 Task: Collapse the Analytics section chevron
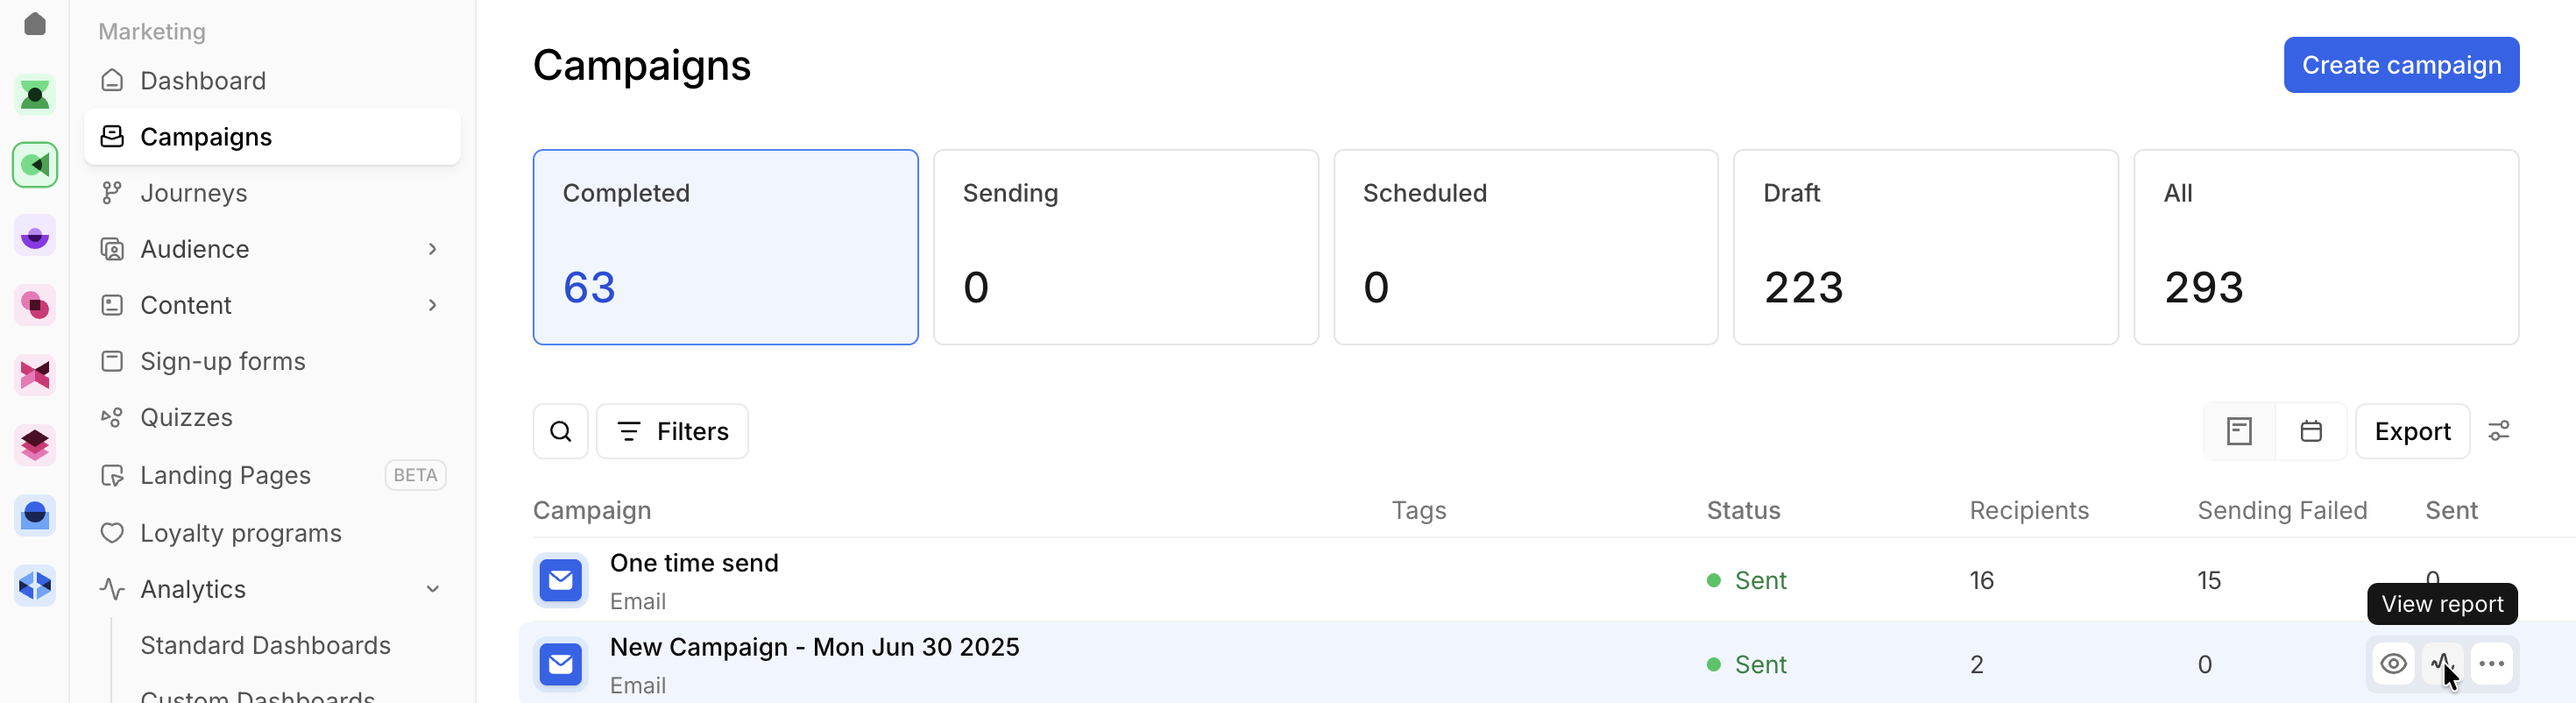pyautogui.click(x=432, y=589)
